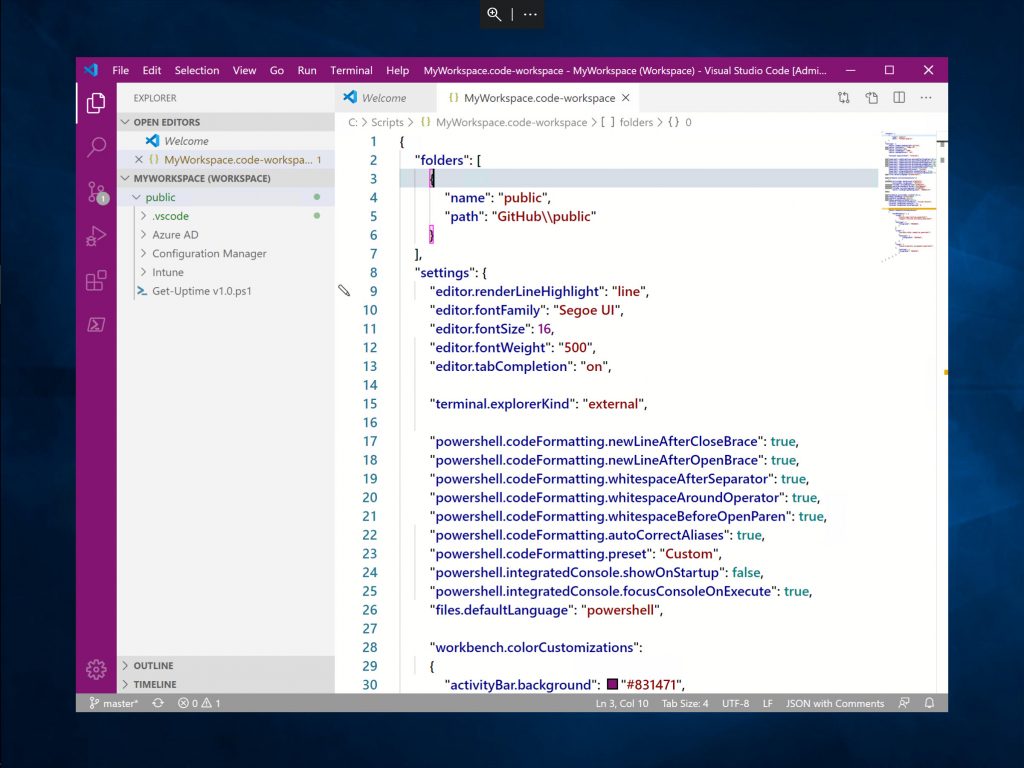Change Tab Size: 4 indentation setting
1024x768 pixels.
coord(684,703)
